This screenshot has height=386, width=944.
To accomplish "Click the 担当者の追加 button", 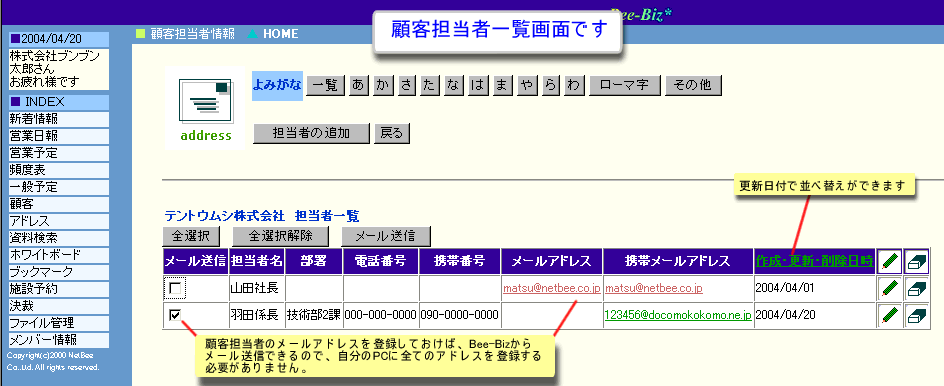I will click(x=311, y=133).
